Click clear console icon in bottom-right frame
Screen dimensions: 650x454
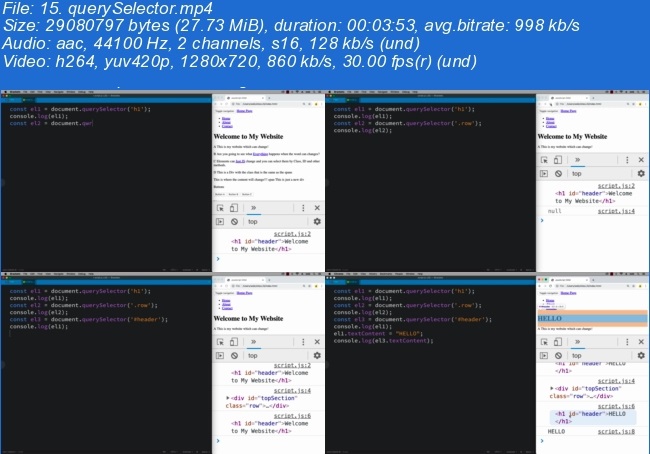click(x=558, y=355)
